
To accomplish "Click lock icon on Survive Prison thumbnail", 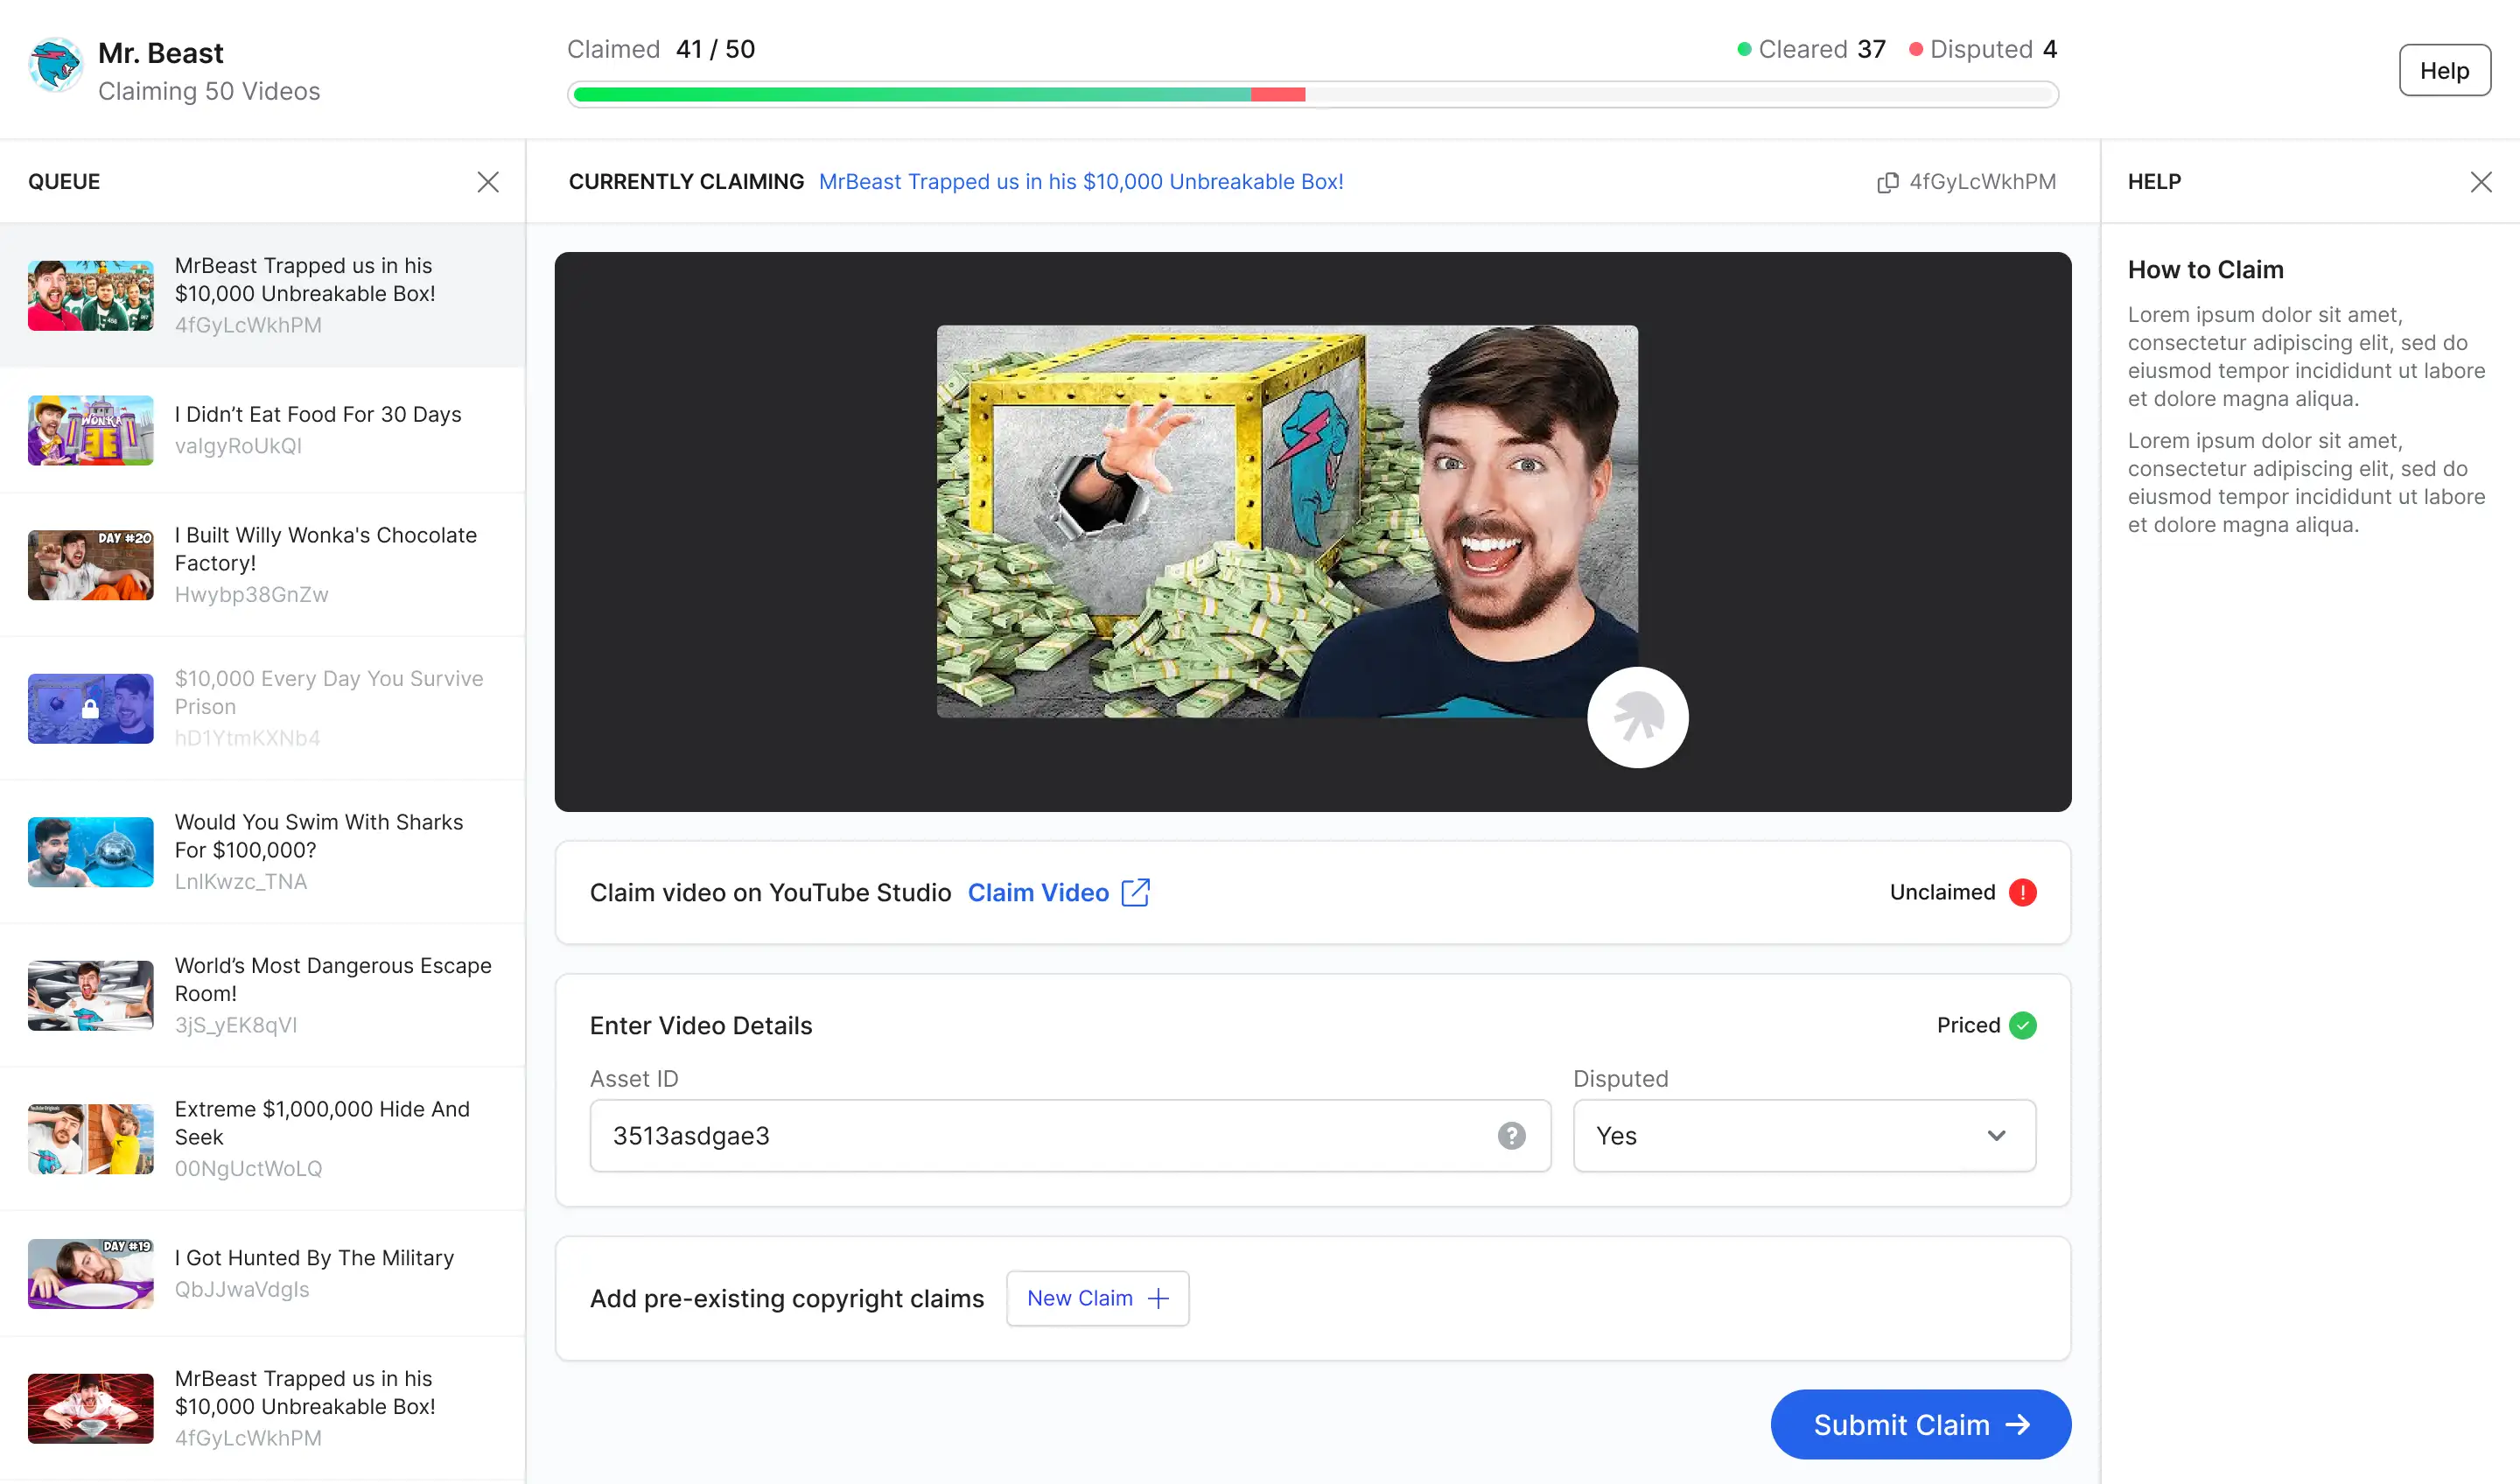I will click(90, 709).
